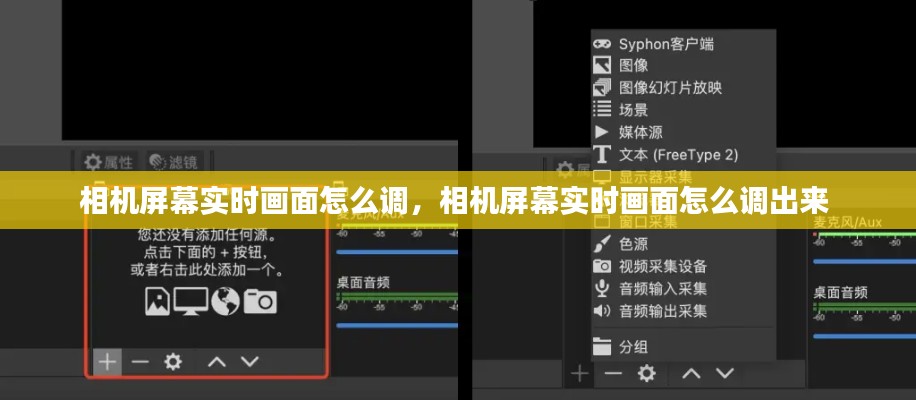This screenshot has width=916, height=400.
Task: Click the Syphon客户端 gamepad icon
Action: [x=602, y=44]
